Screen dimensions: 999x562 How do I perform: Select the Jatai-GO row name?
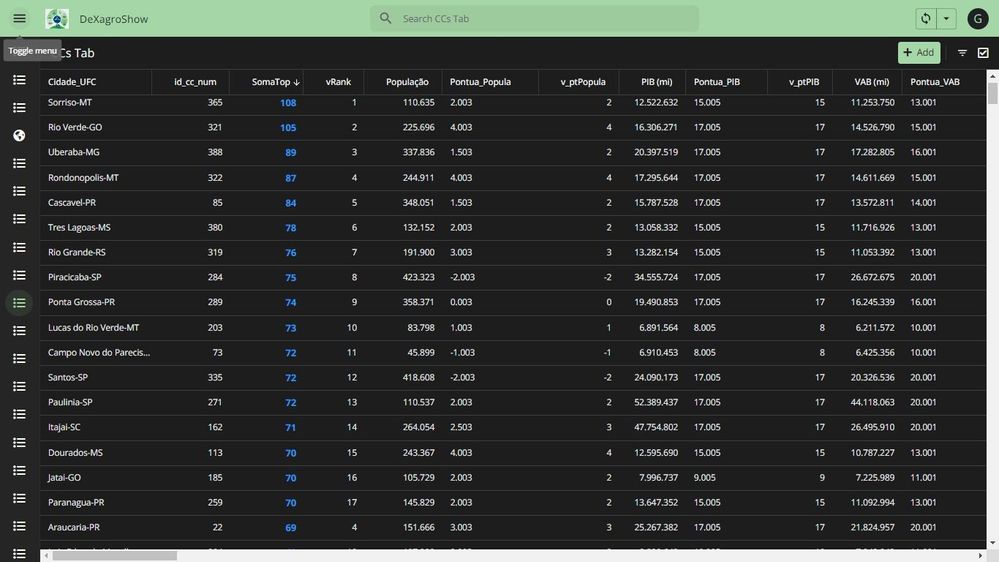coord(64,477)
